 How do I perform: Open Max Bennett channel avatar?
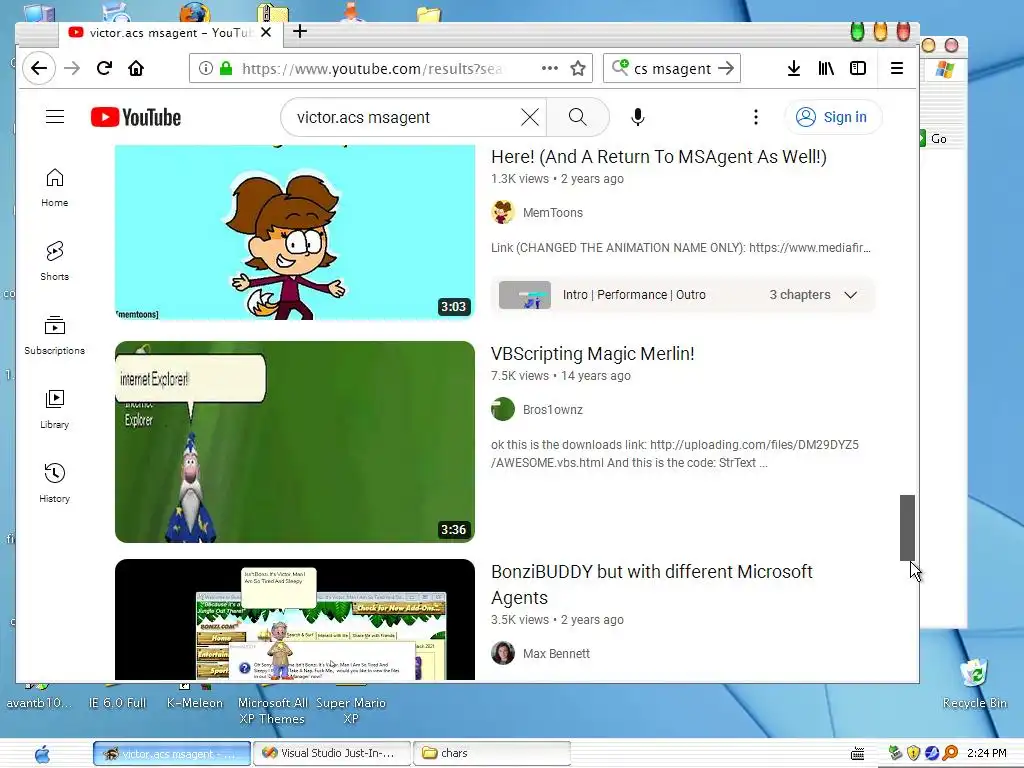click(503, 653)
